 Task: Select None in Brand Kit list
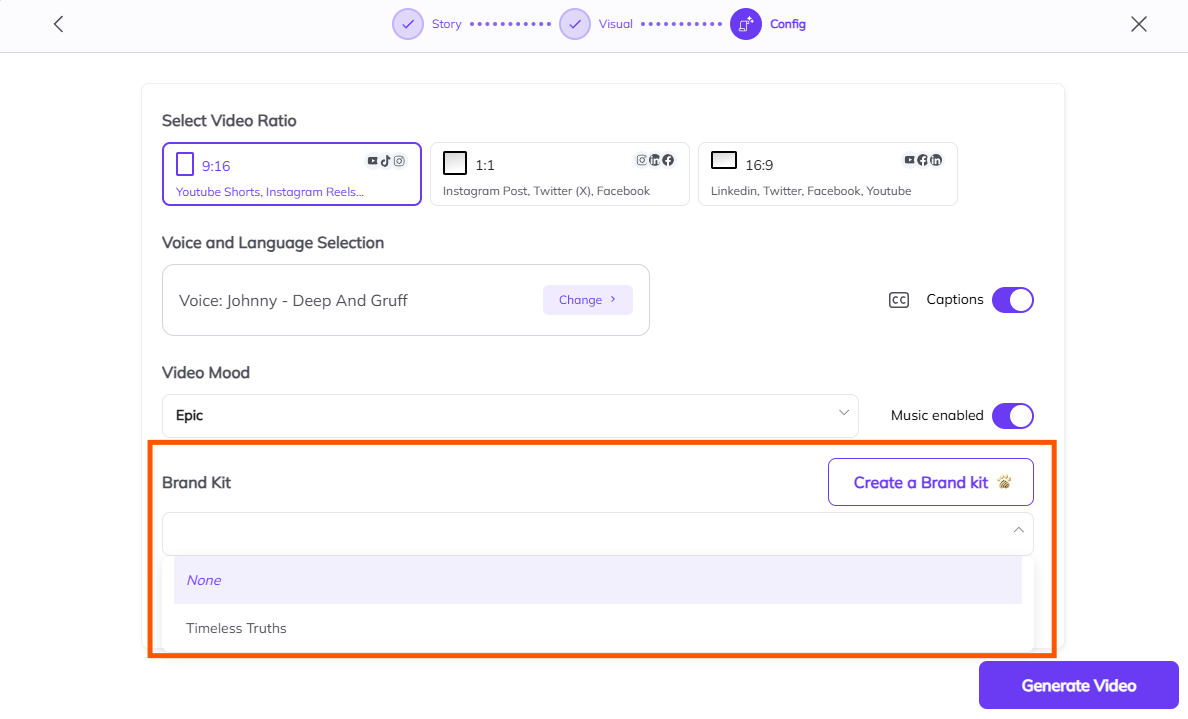pos(598,580)
